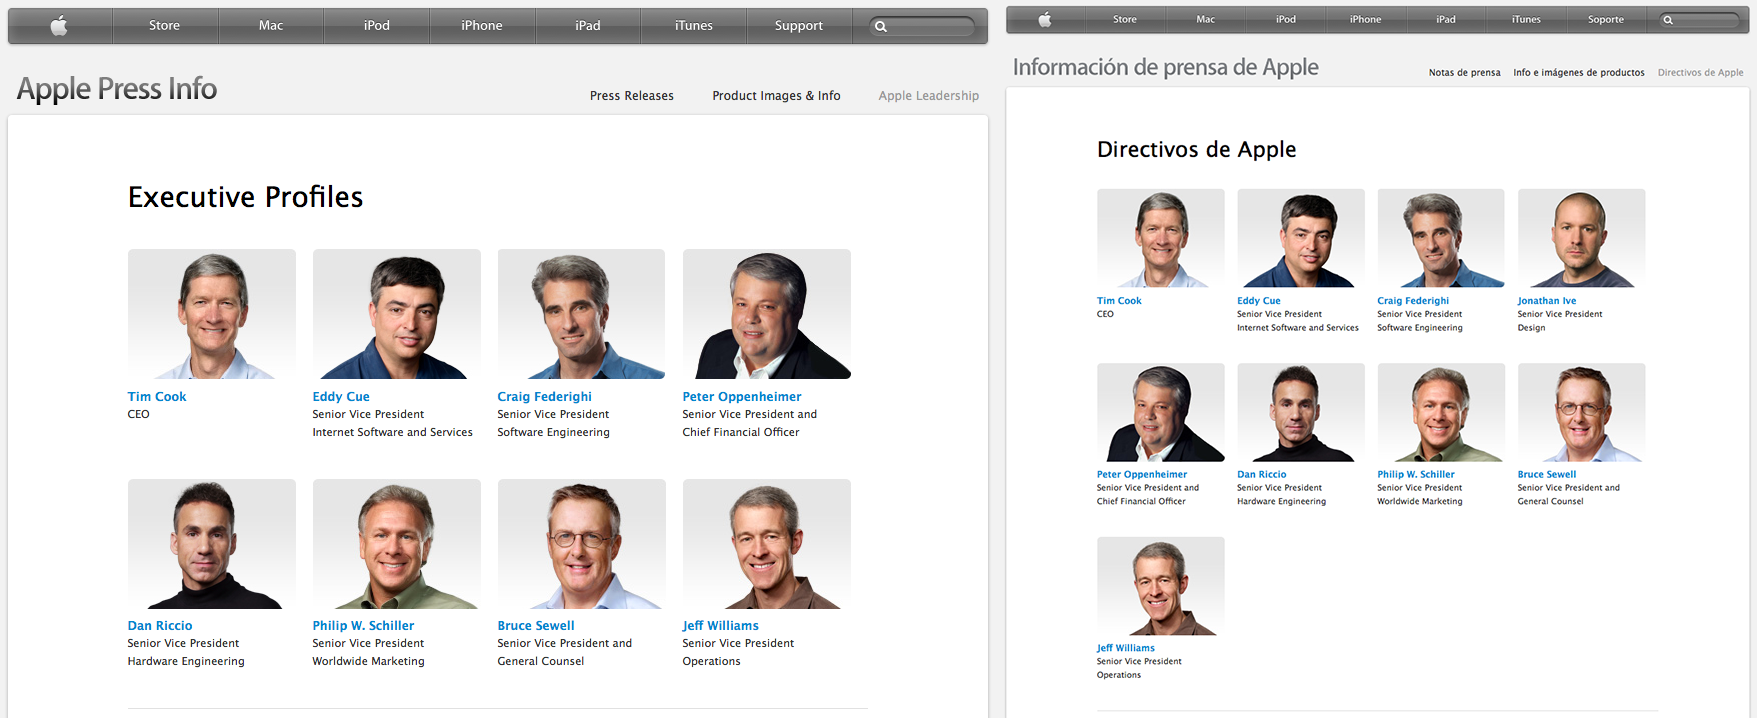
Task: Click Craig Federighi photo on Spanish page
Action: coord(1441,238)
